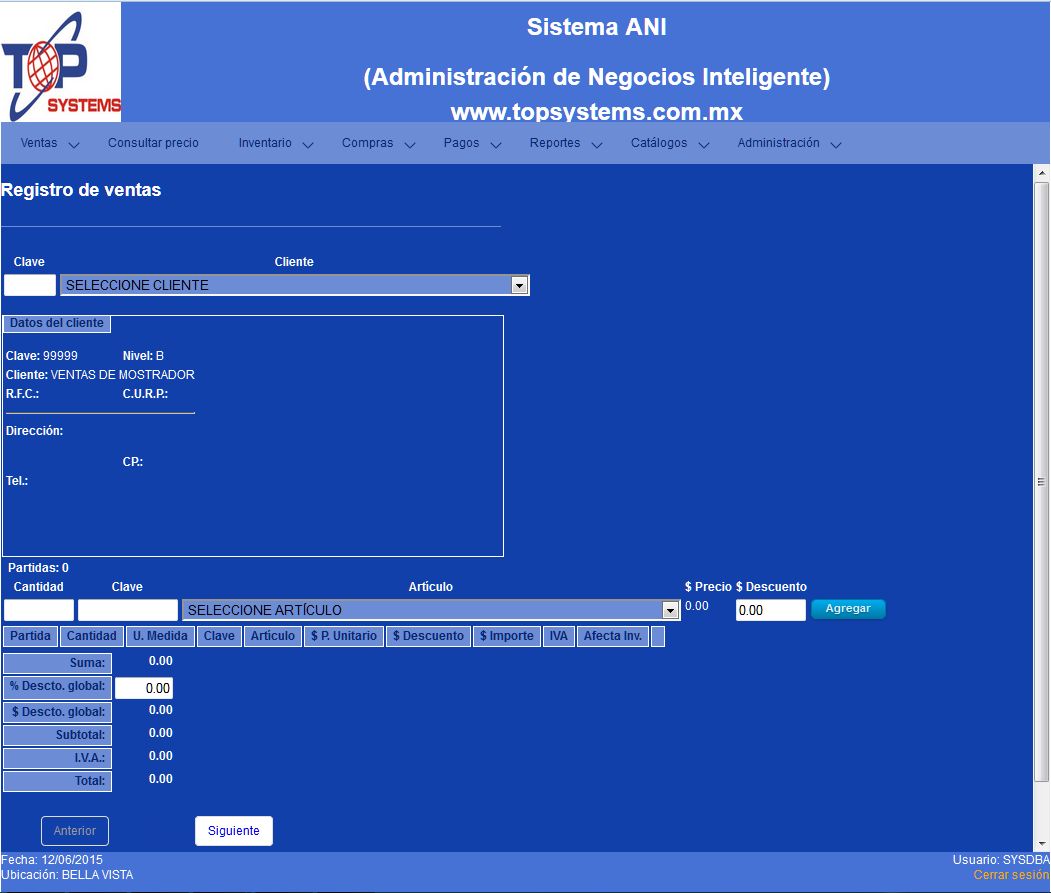Click the Top Systems logo

tap(61, 62)
